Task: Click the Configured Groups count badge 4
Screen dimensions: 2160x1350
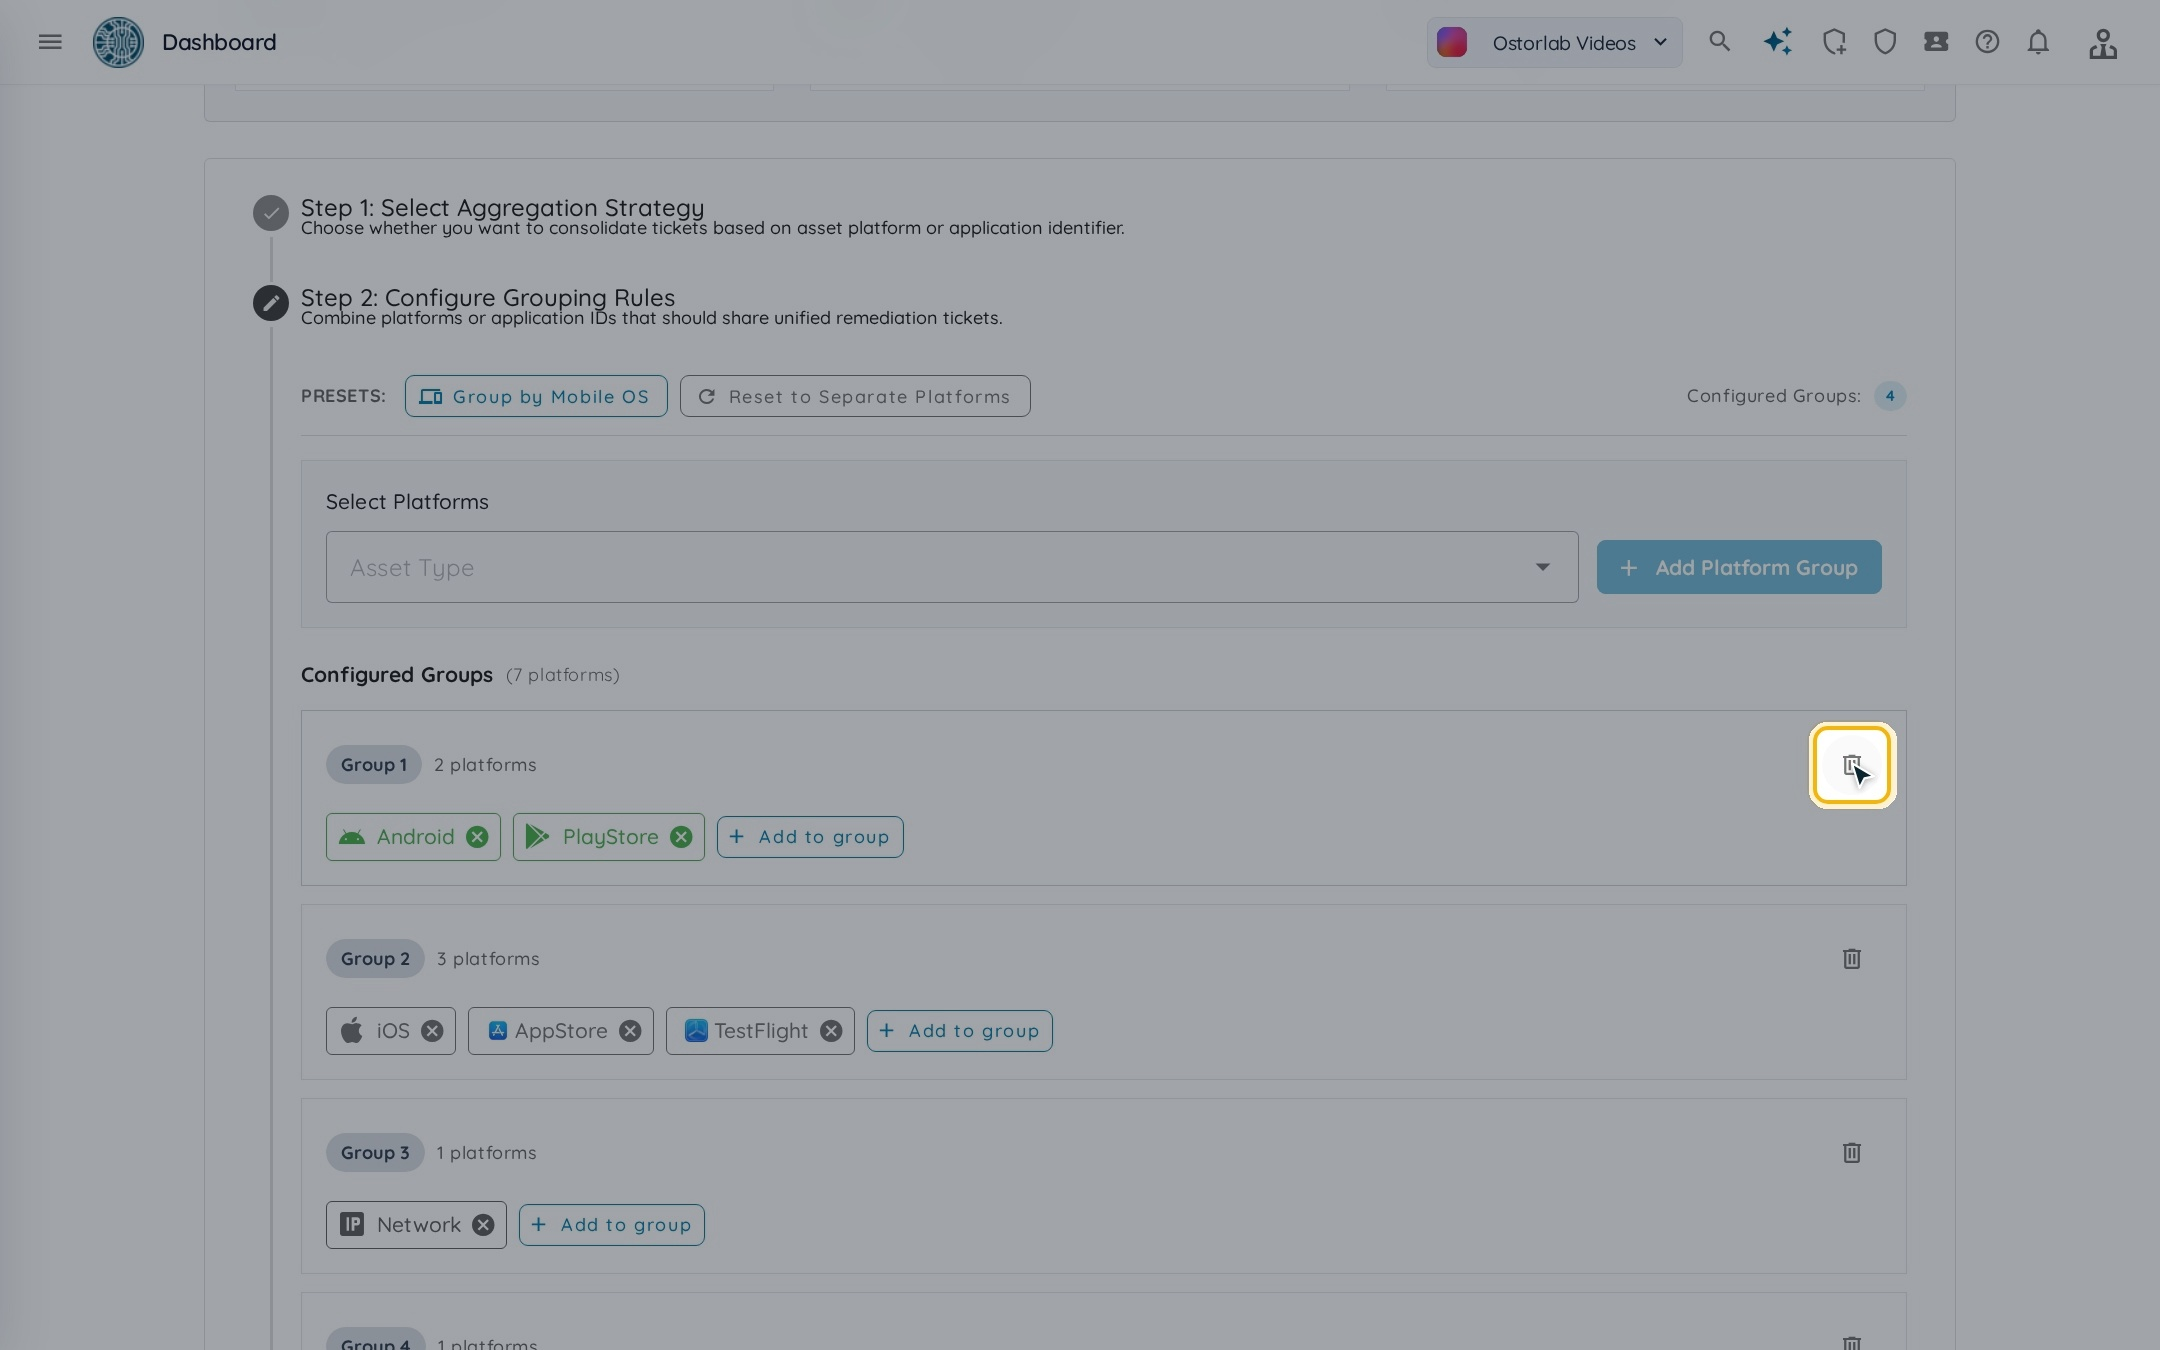Action: pyautogui.click(x=1890, y=396)
